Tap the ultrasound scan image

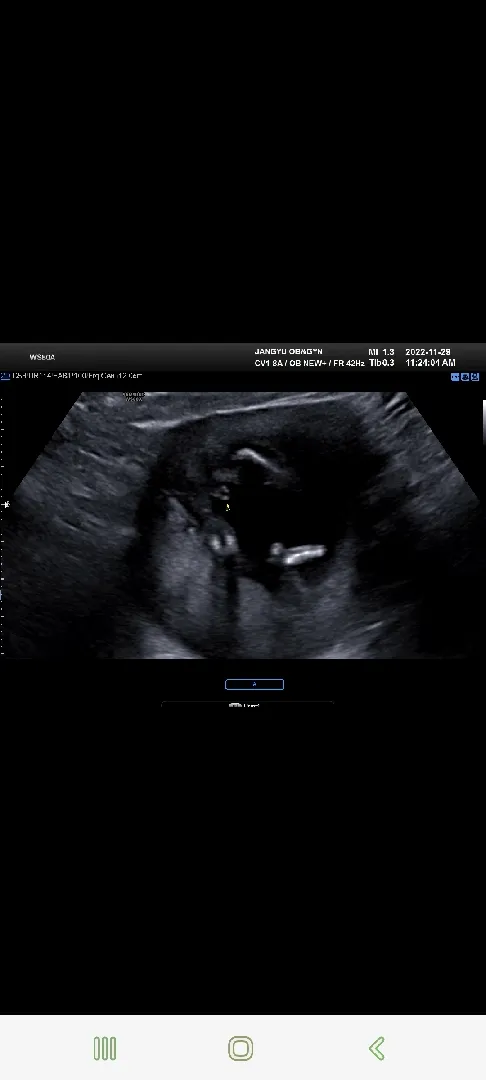(242, 525)
